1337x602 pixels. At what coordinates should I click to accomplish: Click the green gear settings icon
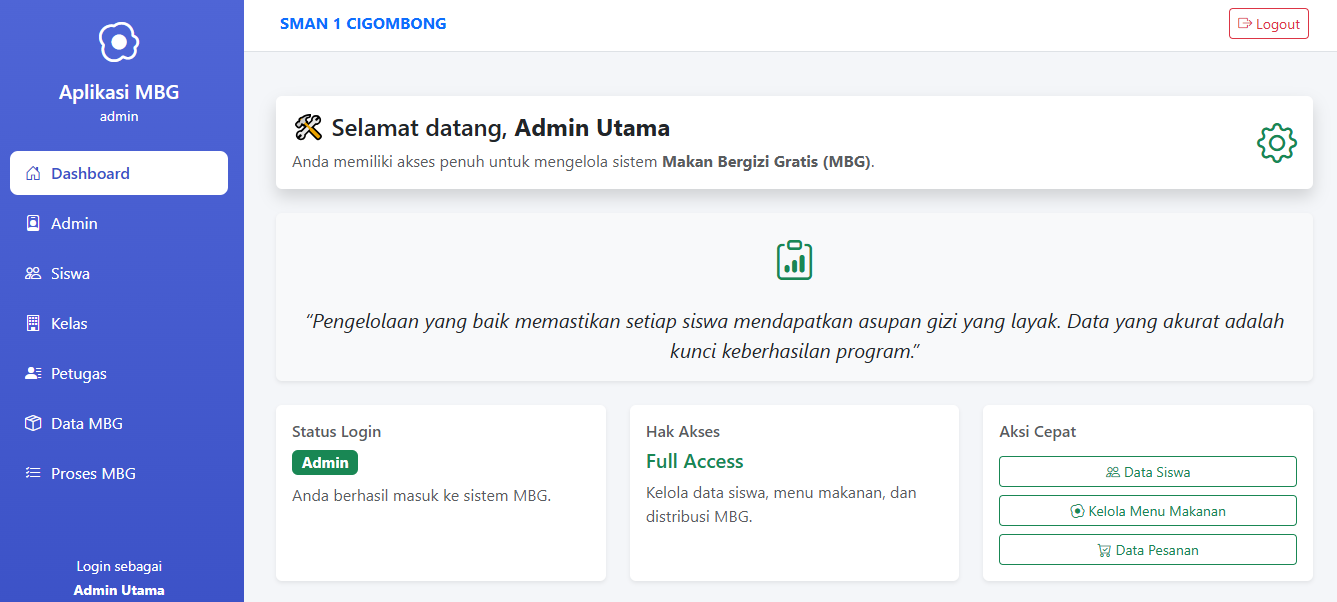pyautogui.click(x=1276, y=143)
